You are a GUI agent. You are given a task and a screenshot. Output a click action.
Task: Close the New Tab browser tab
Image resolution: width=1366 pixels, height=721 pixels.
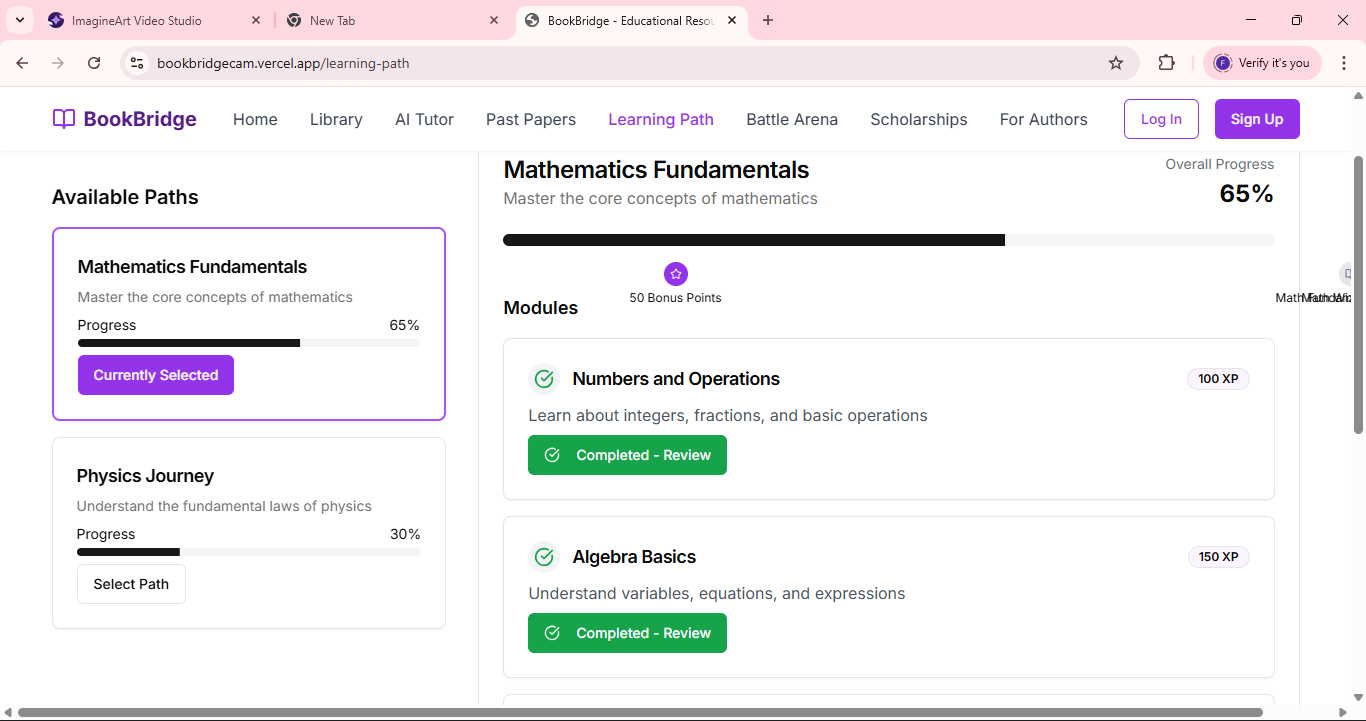click(494, 20)
